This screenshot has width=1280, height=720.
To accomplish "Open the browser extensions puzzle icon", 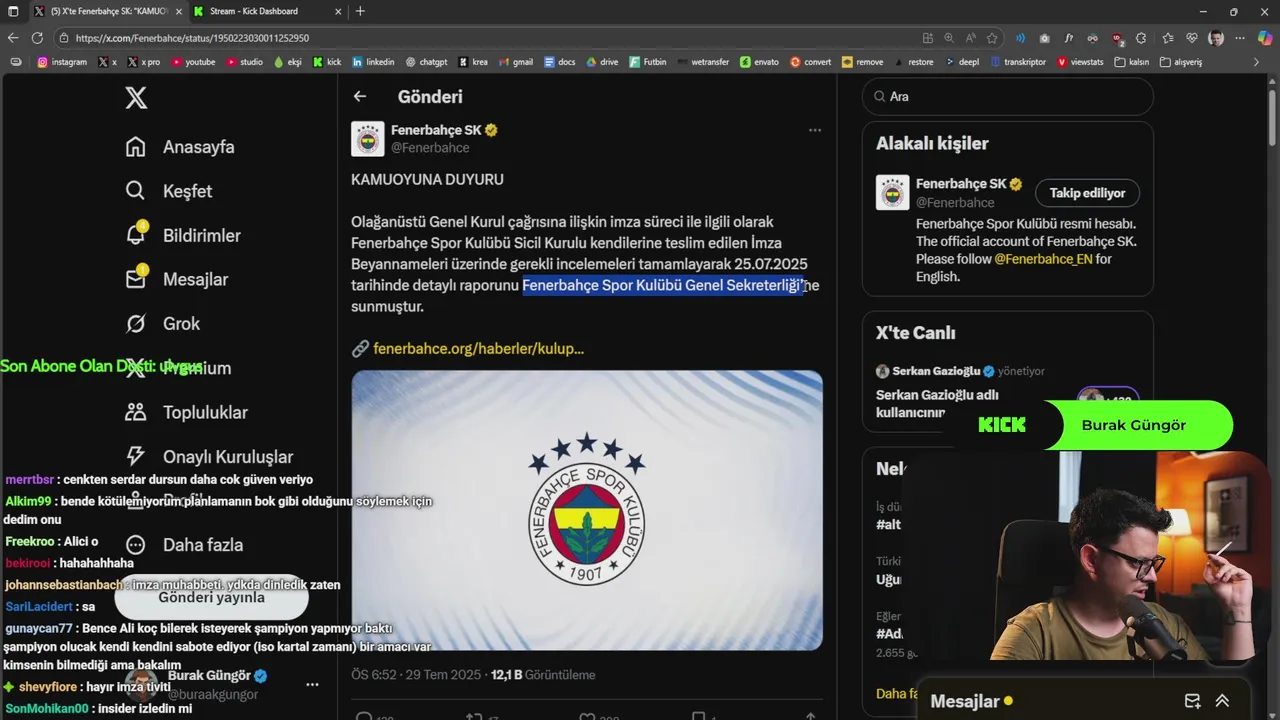I will 1142,38.
